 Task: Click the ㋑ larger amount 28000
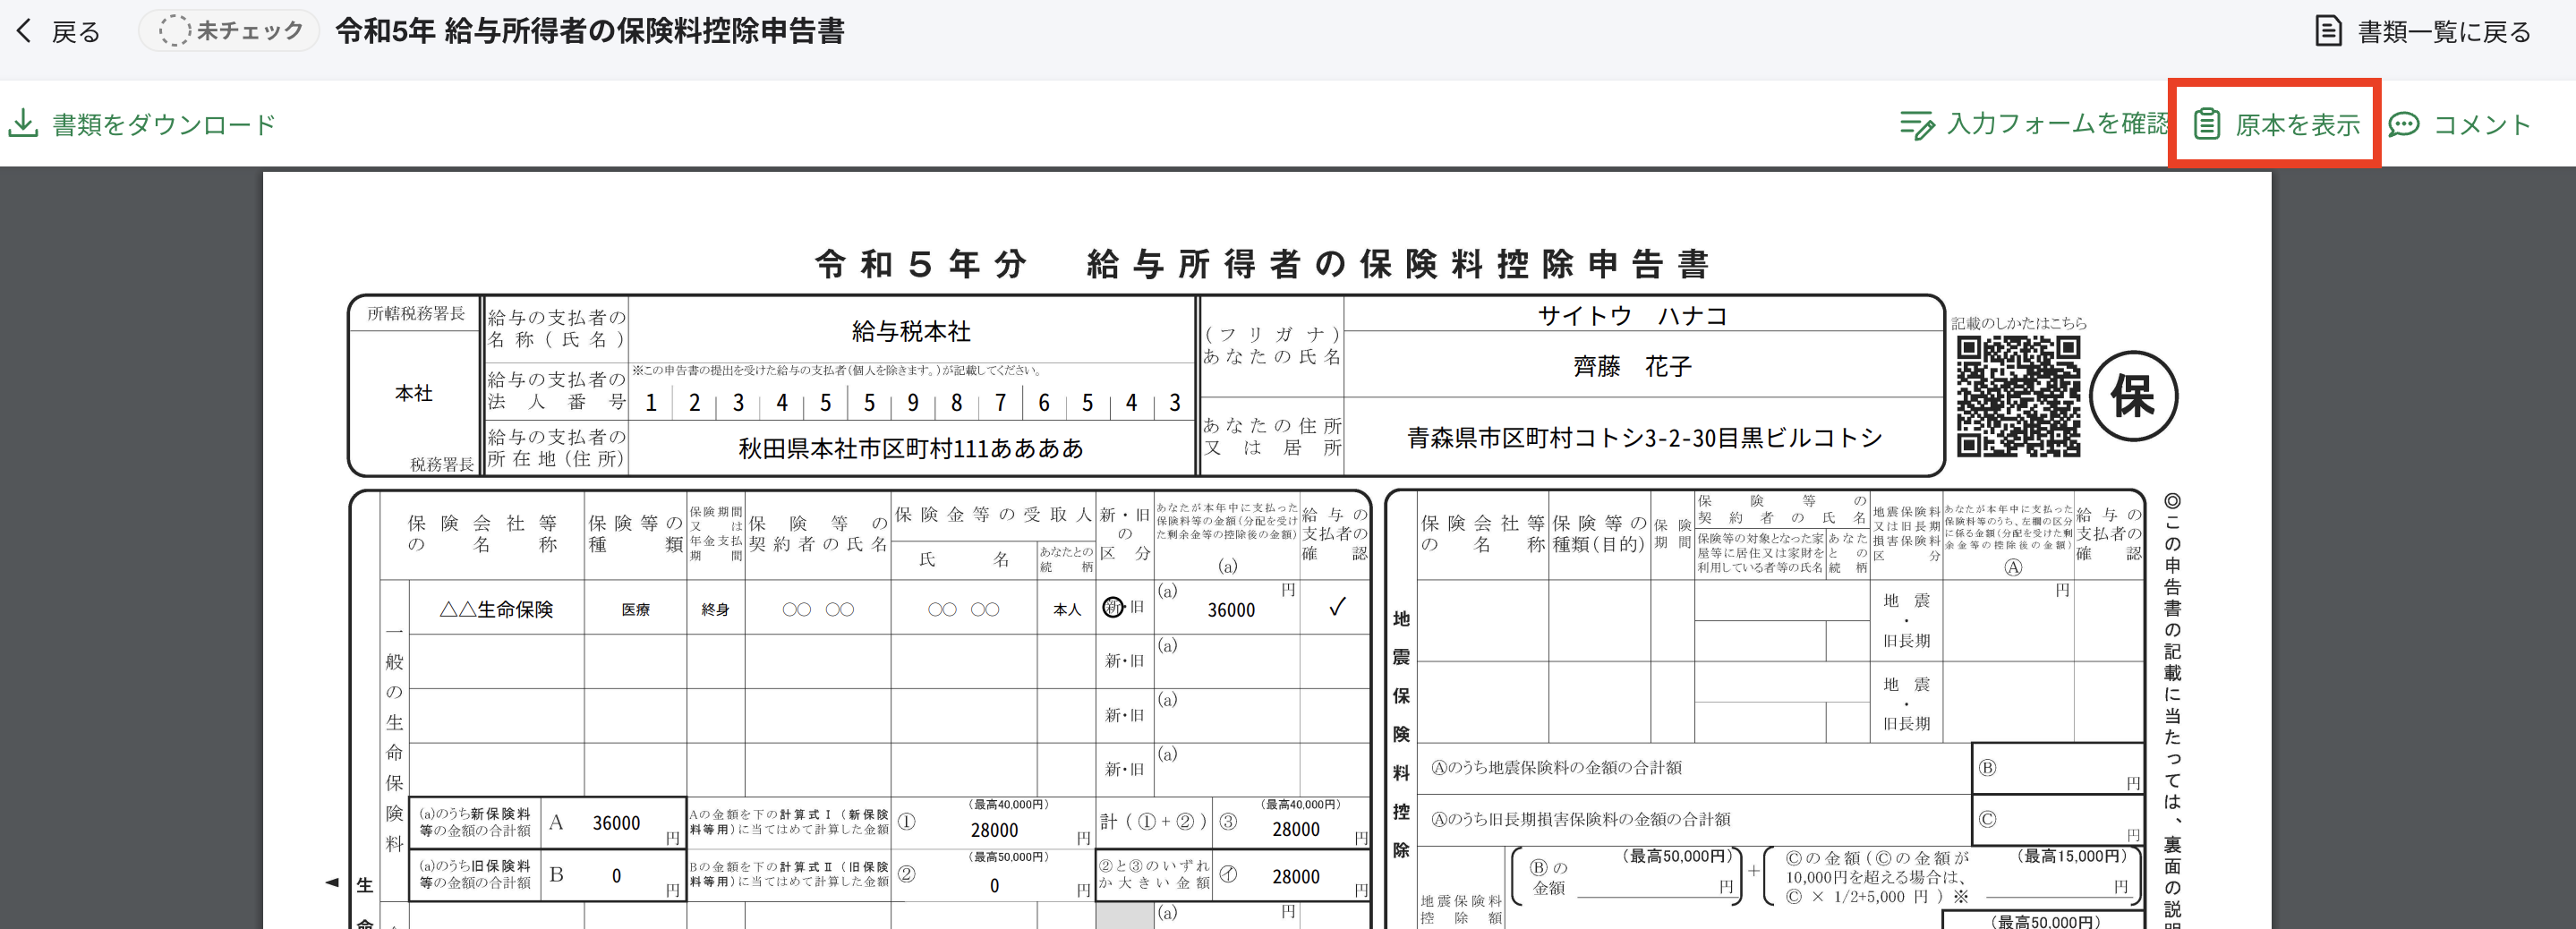click(x=1296, y=876)
